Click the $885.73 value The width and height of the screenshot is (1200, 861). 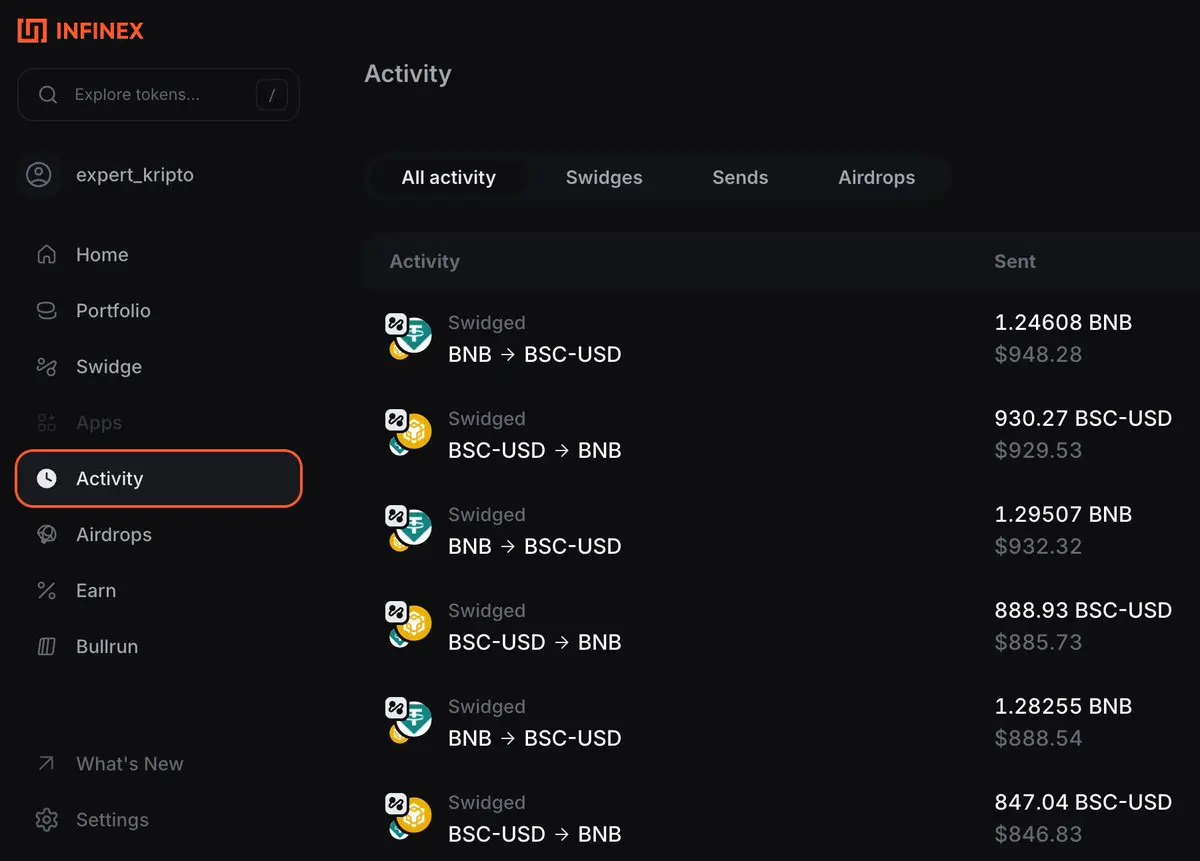point(1038,643)
